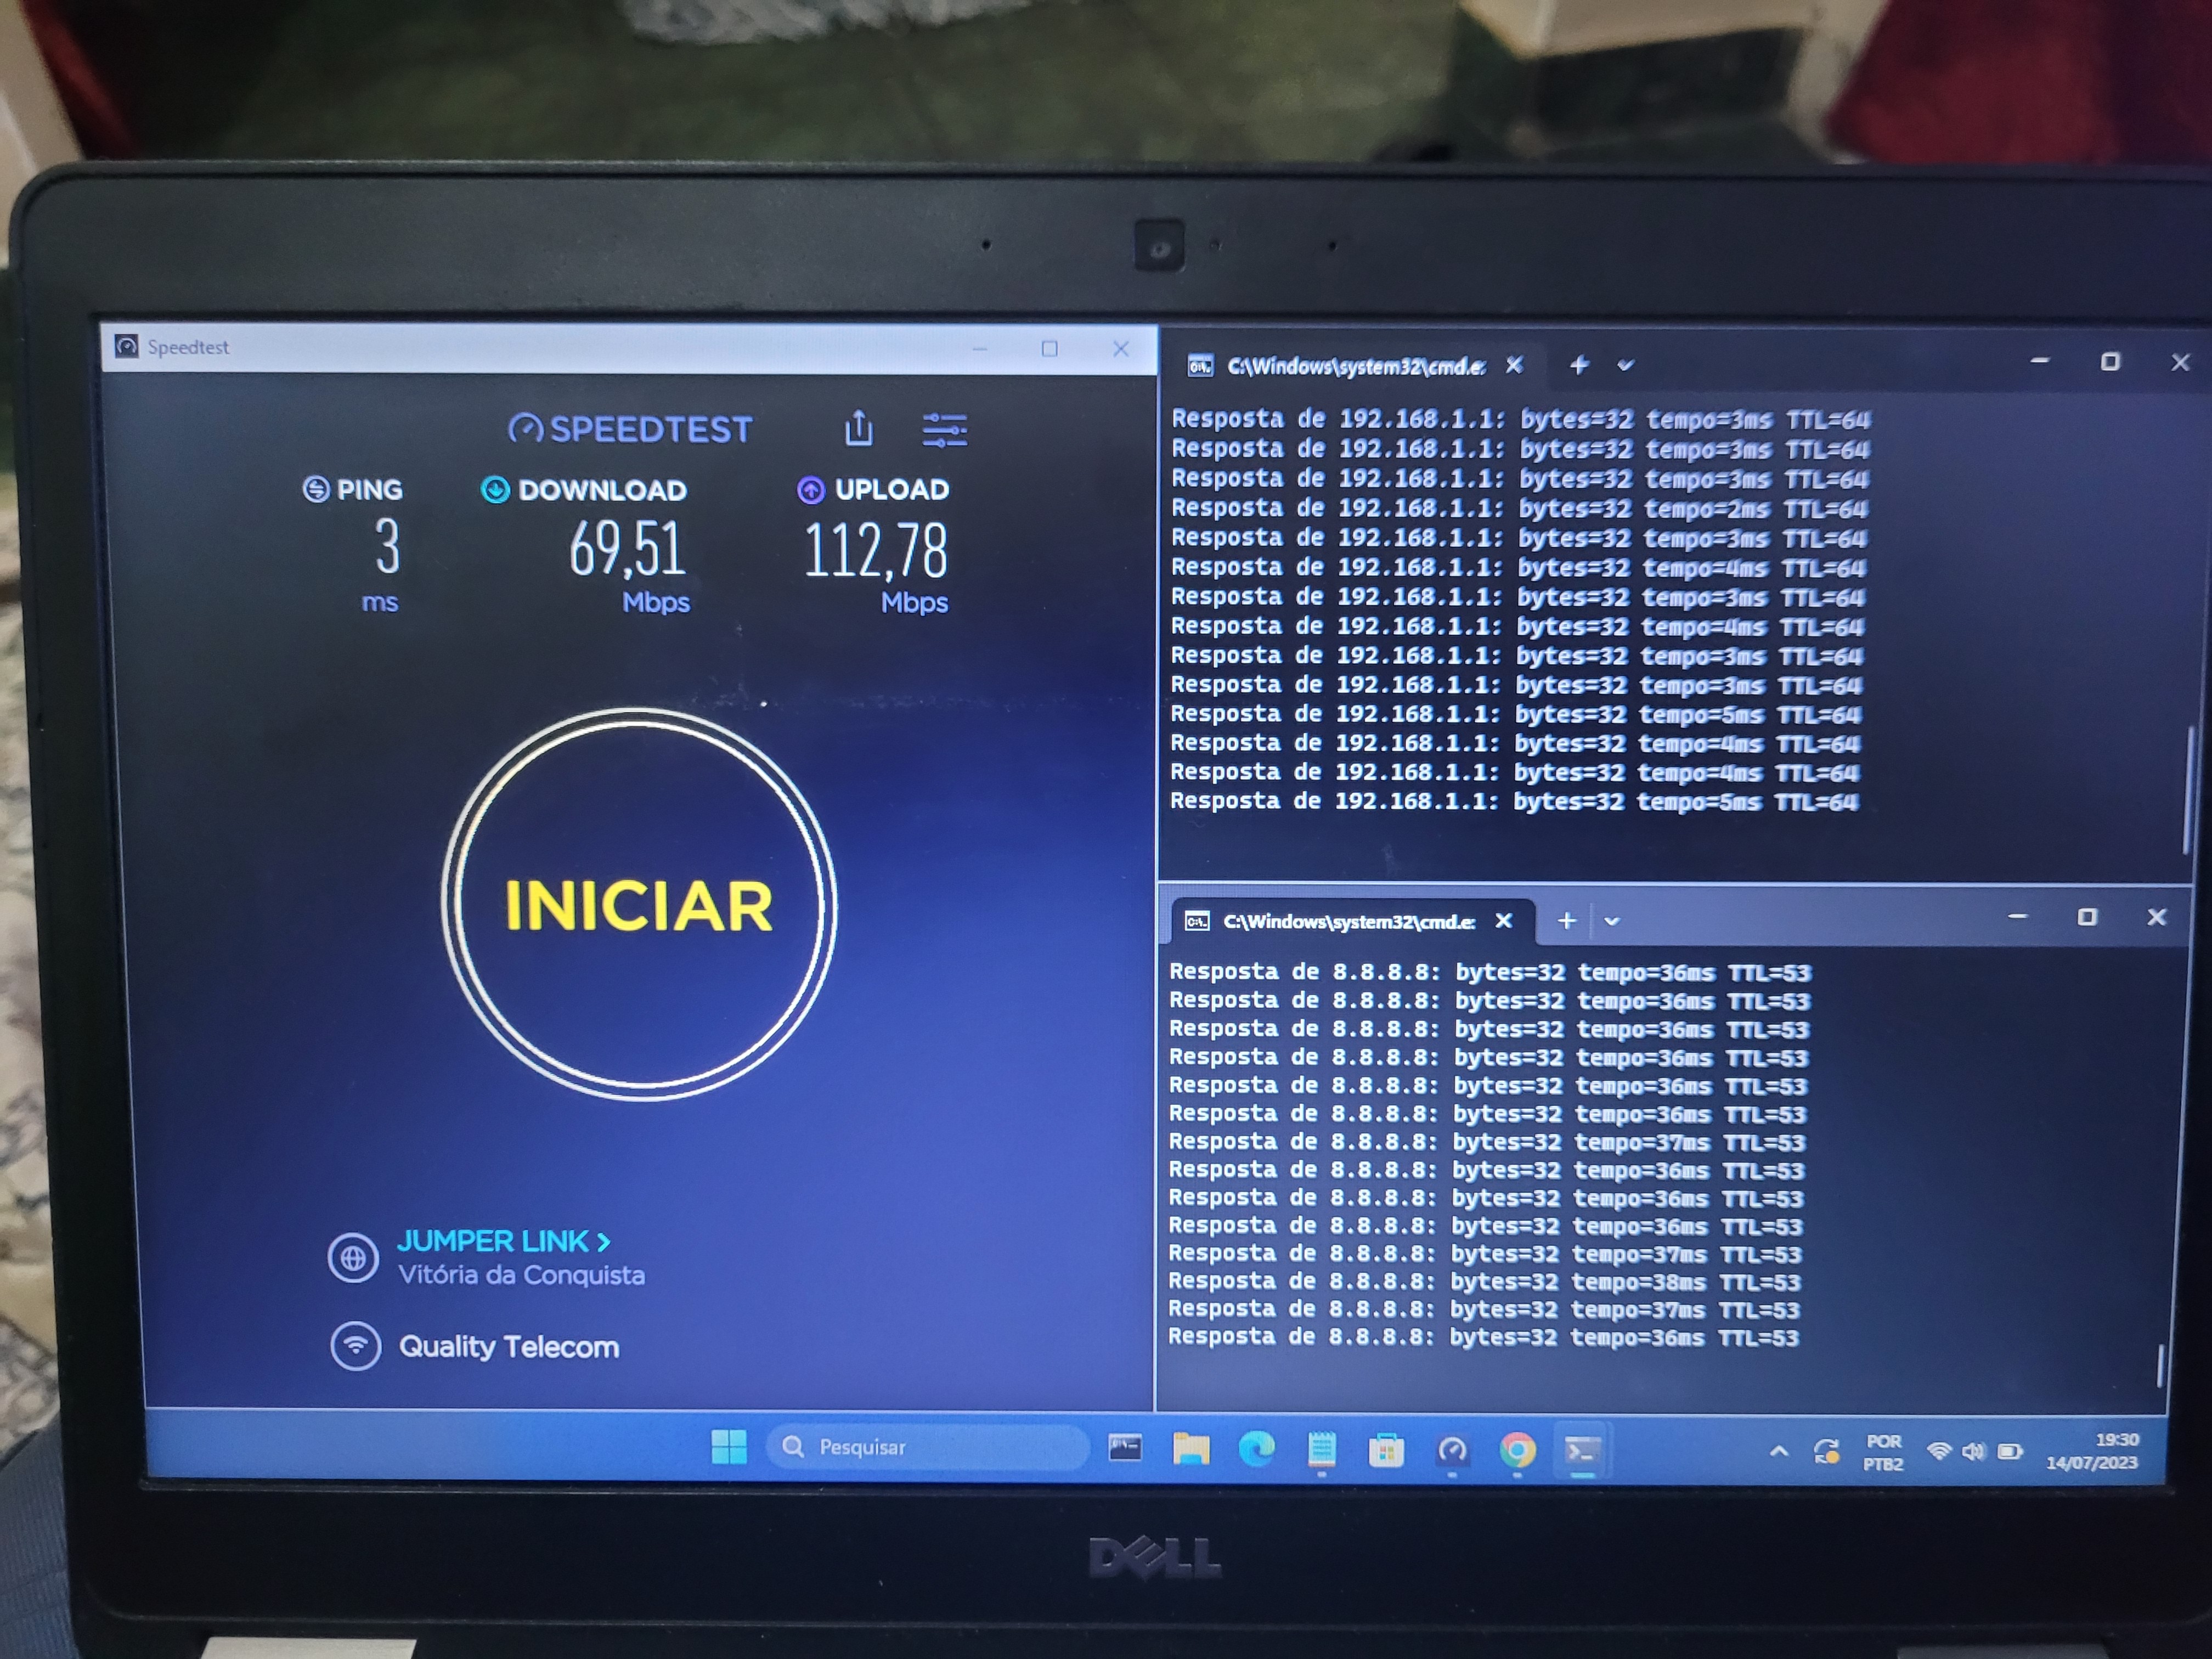Viewport: 2212px width, 1659px height.
Task: Open upper terminal tab dropdown chevron
Action: (x=1625, y=365)
